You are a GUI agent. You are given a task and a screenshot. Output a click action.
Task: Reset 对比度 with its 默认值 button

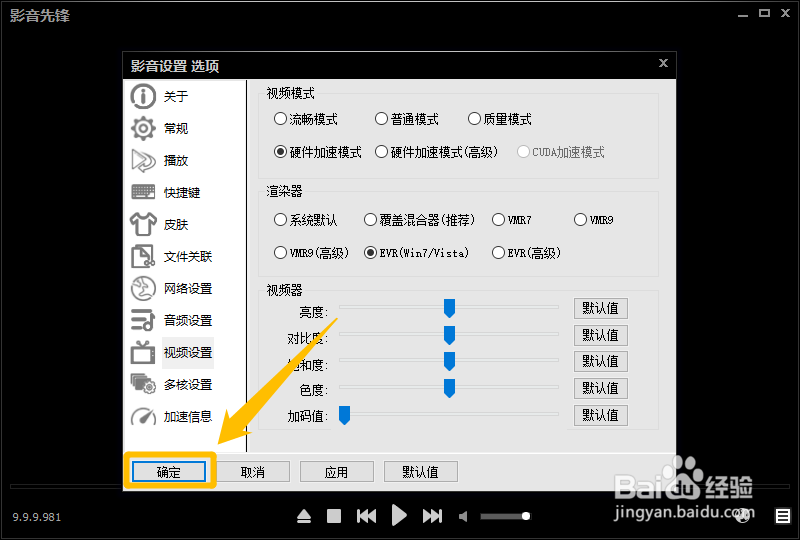coord(601,335)
